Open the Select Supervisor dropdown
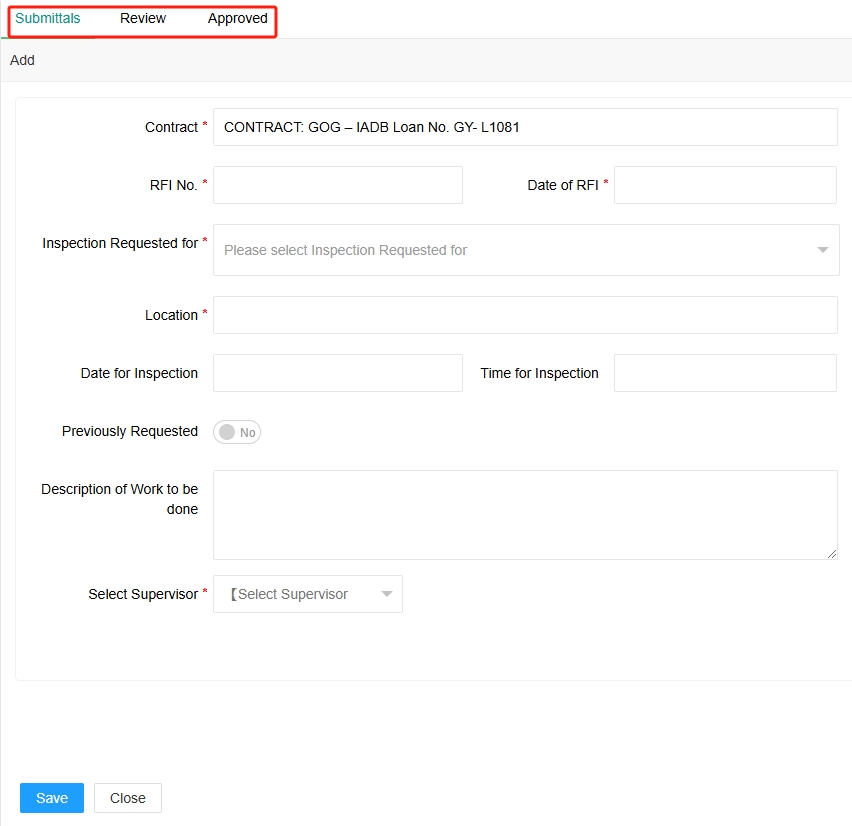Viewport: 852px width, 826px height. click(308, 595)
